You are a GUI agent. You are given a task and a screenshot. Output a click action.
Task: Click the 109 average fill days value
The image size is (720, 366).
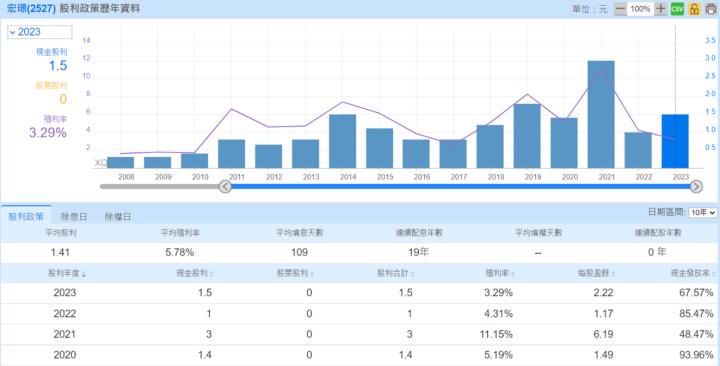click(299, 252)
